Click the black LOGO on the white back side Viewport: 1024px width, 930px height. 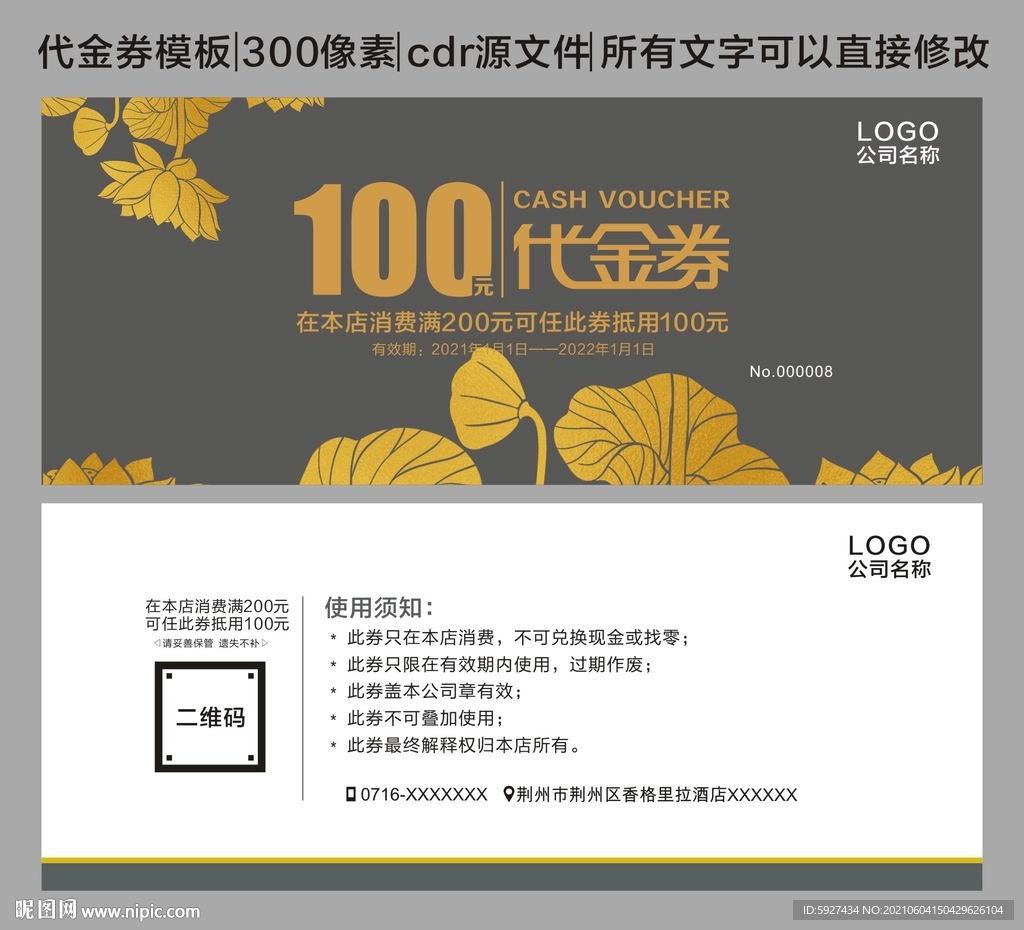(x=889, y=545)
